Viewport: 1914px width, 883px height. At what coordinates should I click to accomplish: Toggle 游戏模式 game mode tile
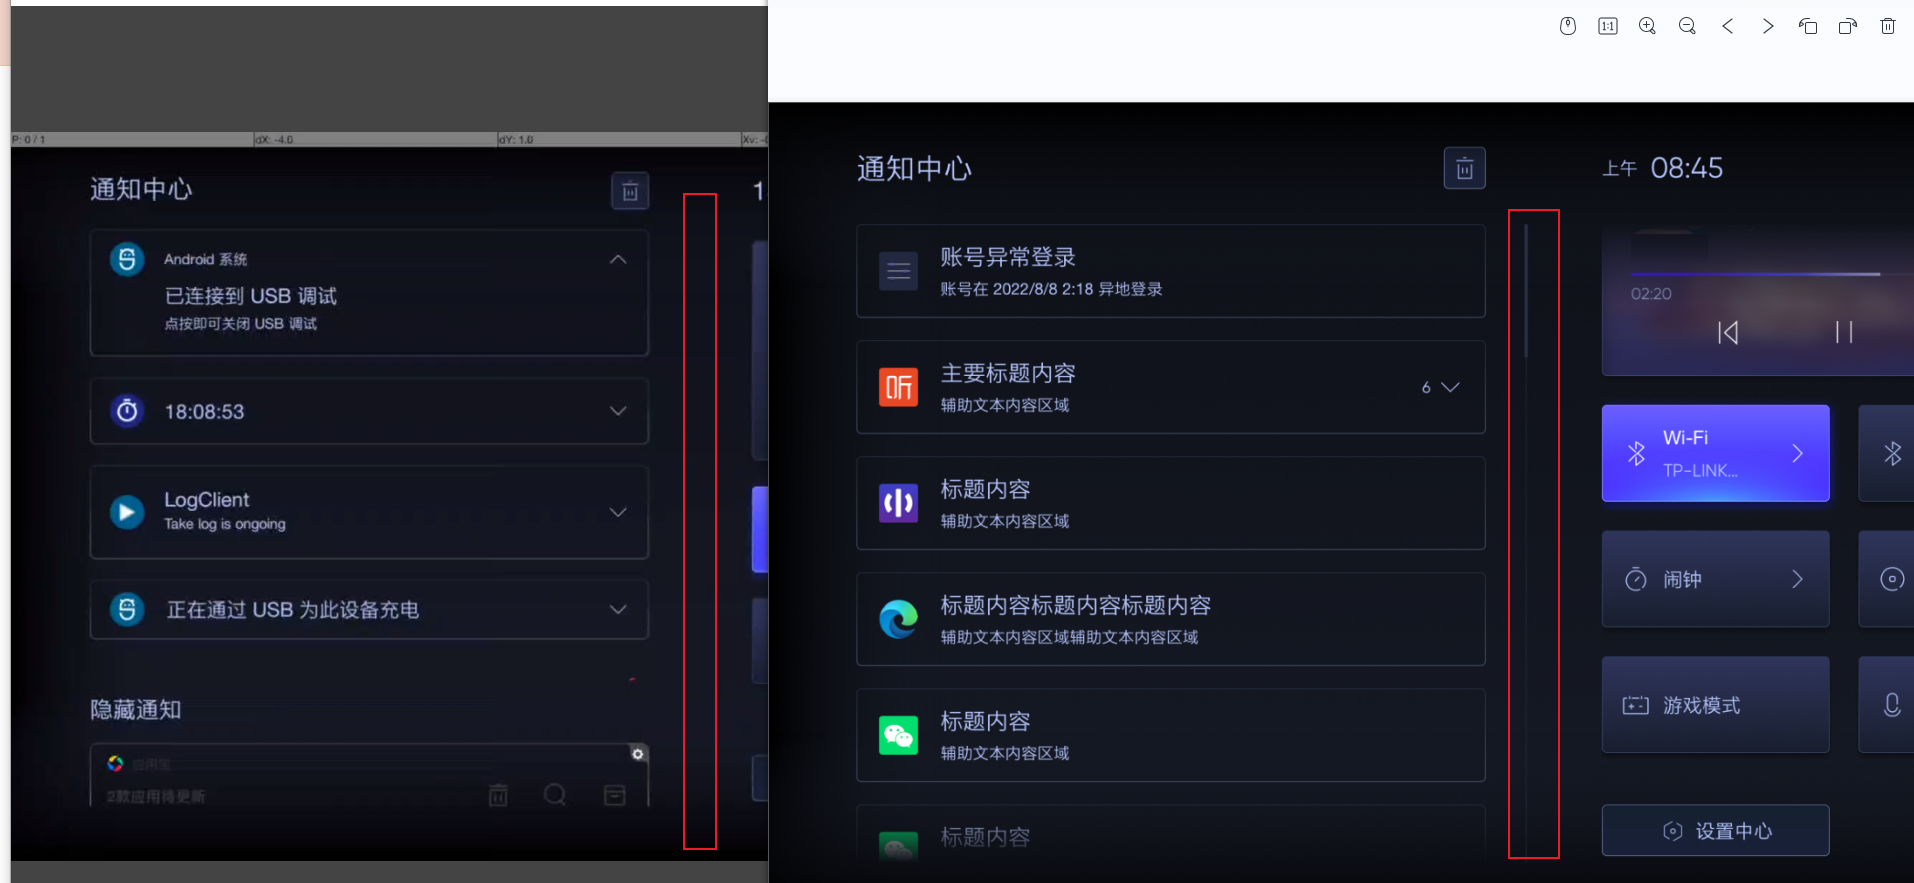click(1715, 705)
